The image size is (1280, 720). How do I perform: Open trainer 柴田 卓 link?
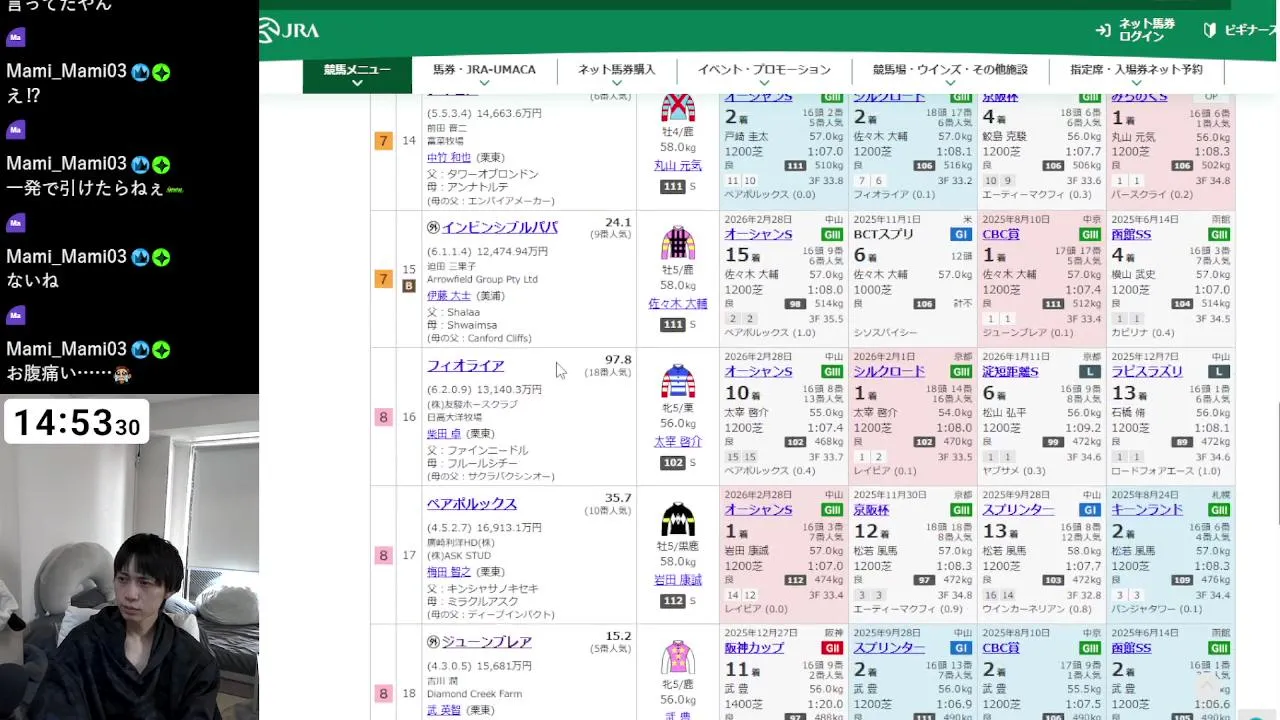pyautogui.click(x=442, y=433)
